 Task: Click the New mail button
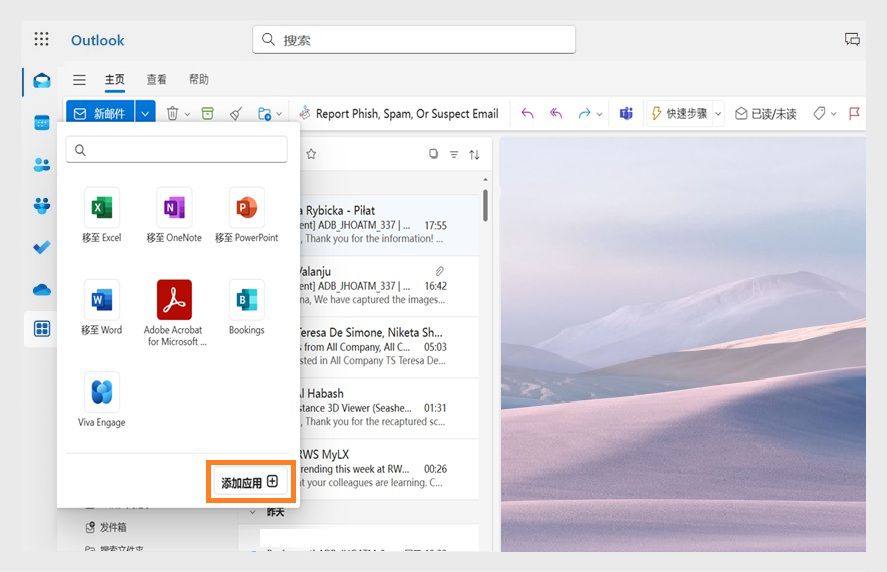pos(100,114)
